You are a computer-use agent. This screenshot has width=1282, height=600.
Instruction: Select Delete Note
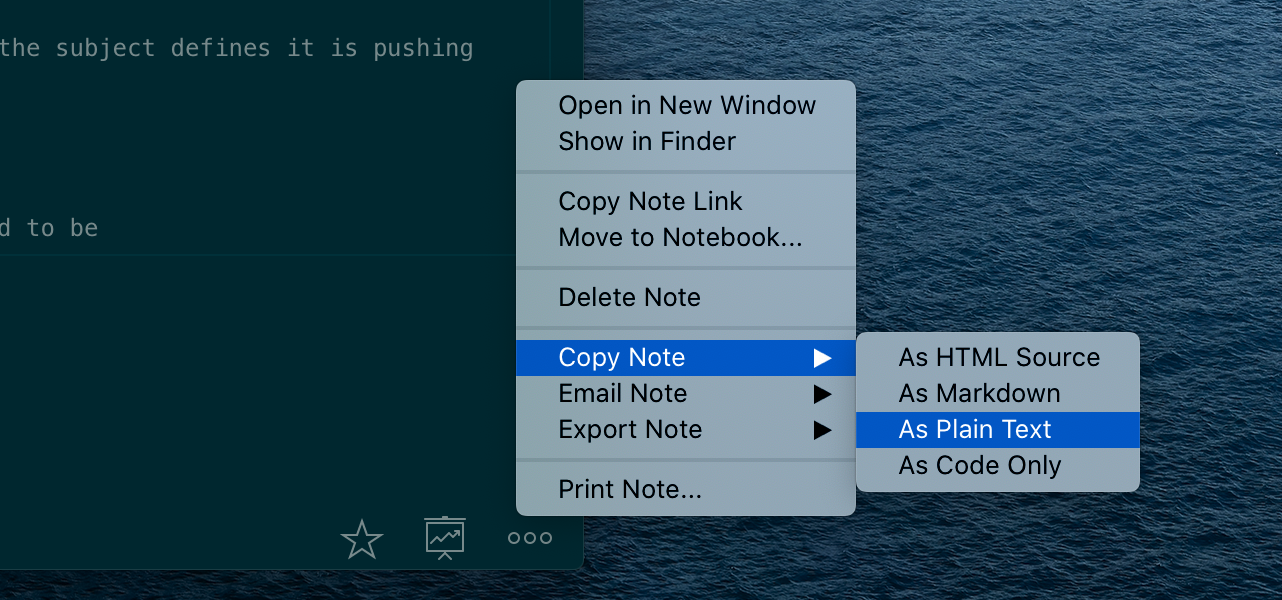[x=630, y=297]
